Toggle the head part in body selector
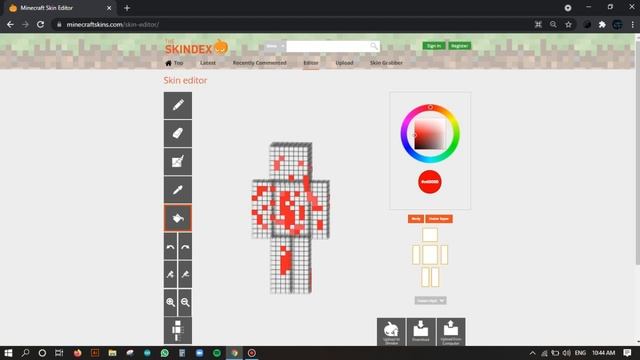The image size is (640, 360). (x=430, y=235)
